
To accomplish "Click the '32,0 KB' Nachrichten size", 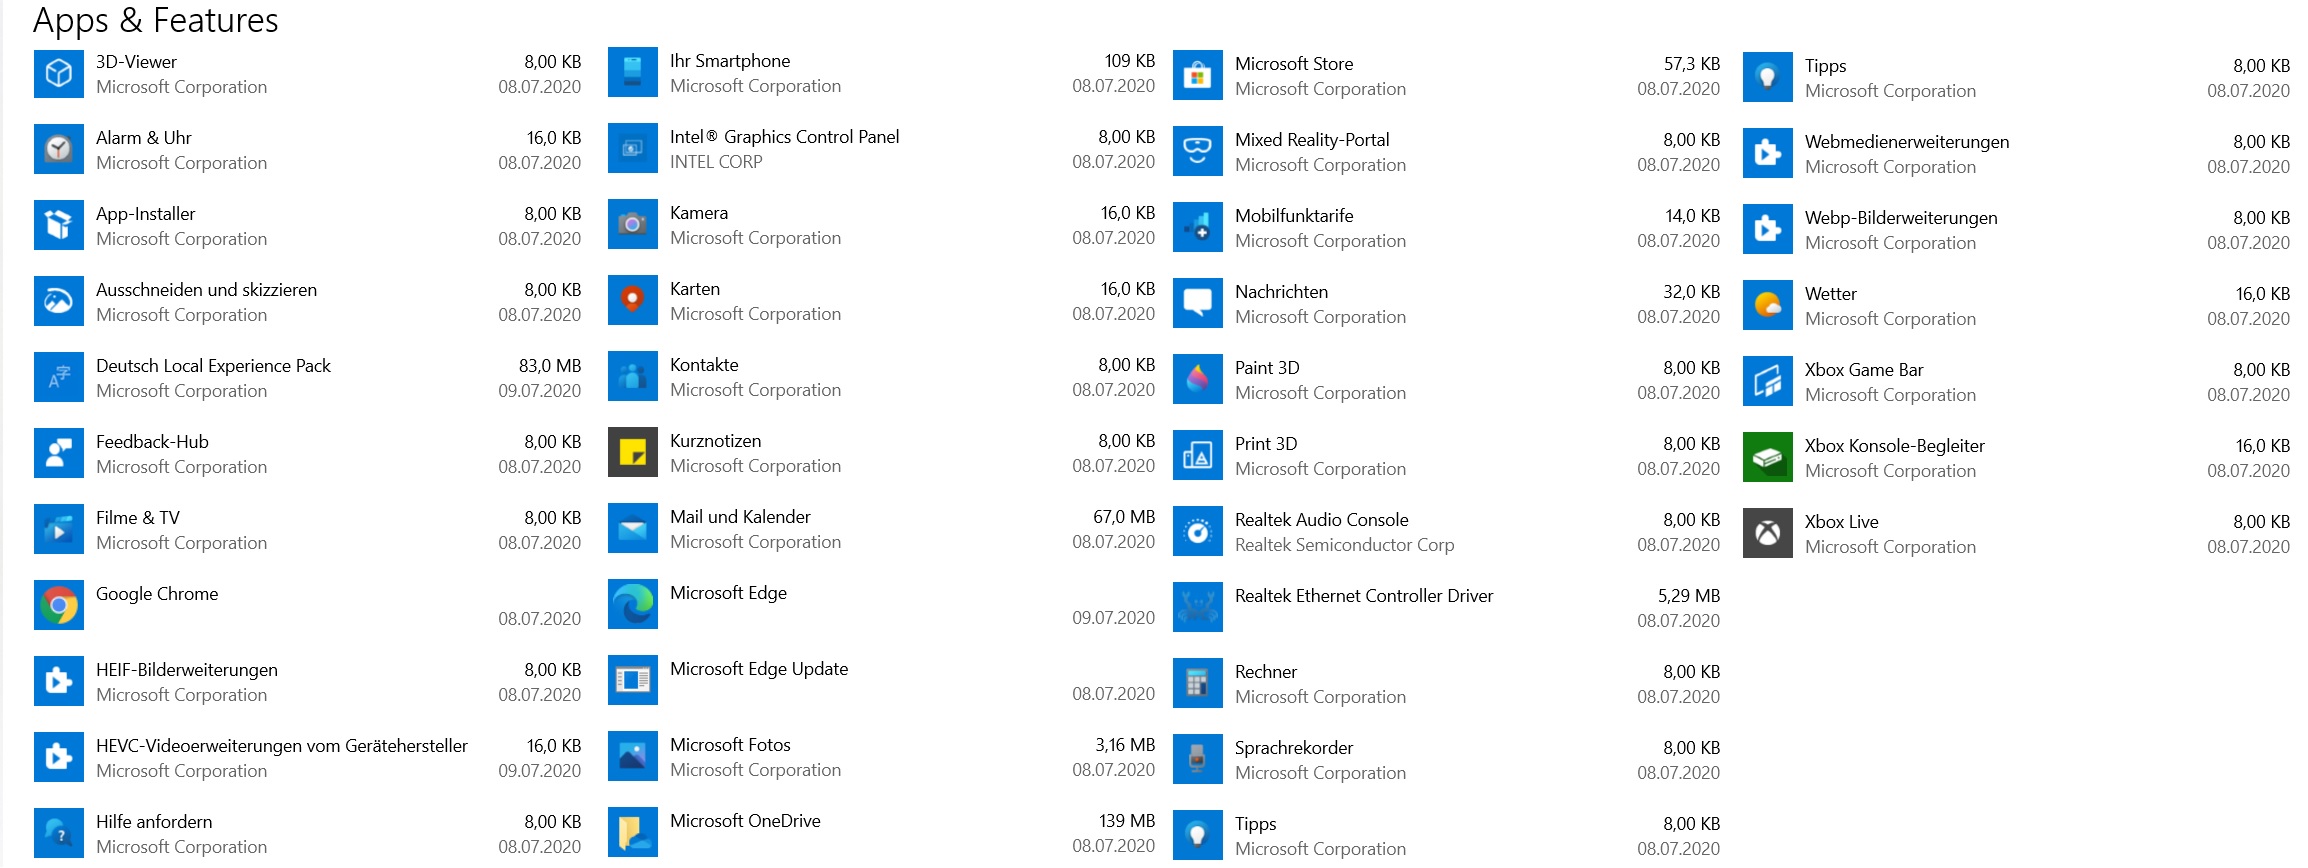I will click(x=1692, y=292).
